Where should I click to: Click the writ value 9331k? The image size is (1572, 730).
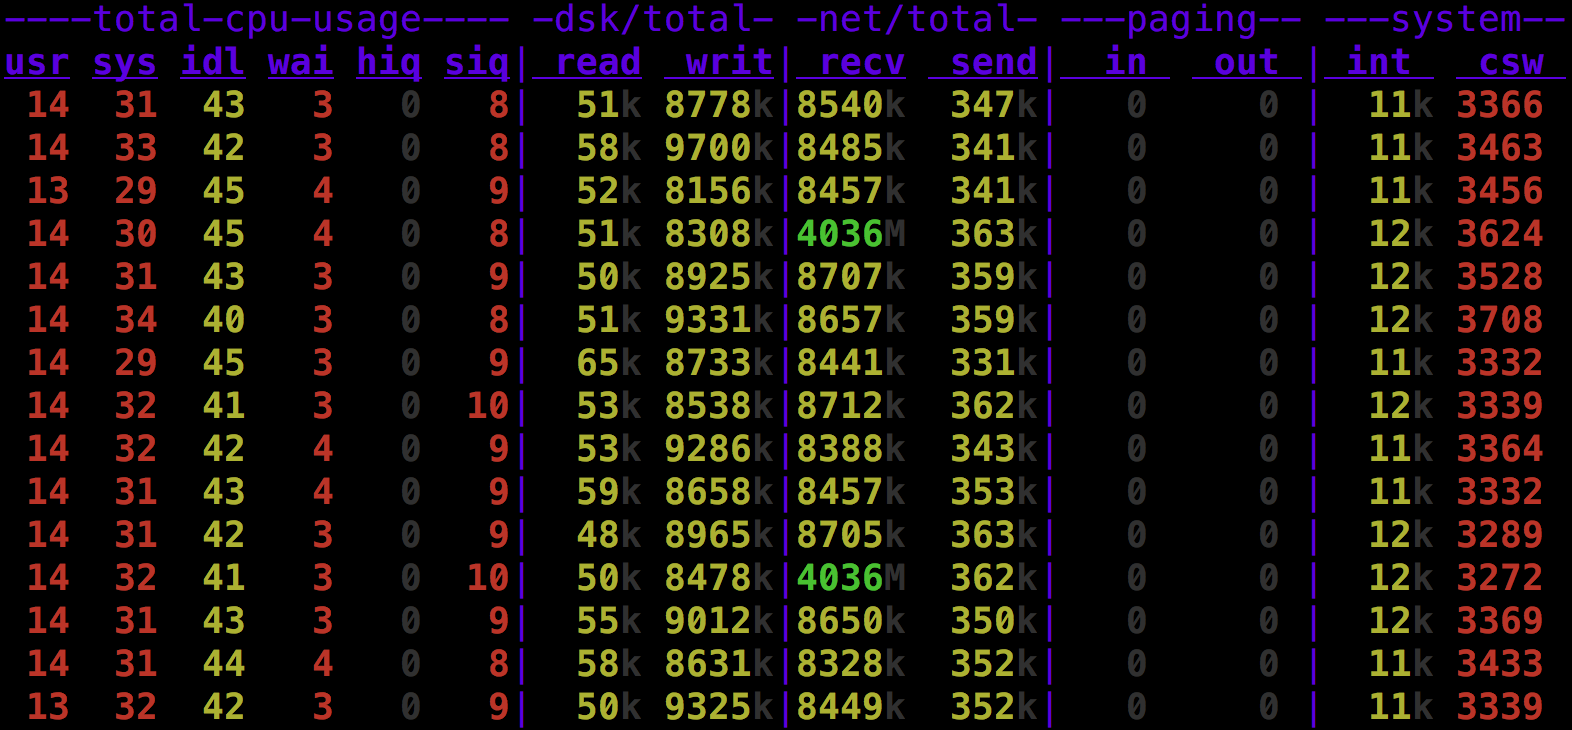[x=719, y=320]
